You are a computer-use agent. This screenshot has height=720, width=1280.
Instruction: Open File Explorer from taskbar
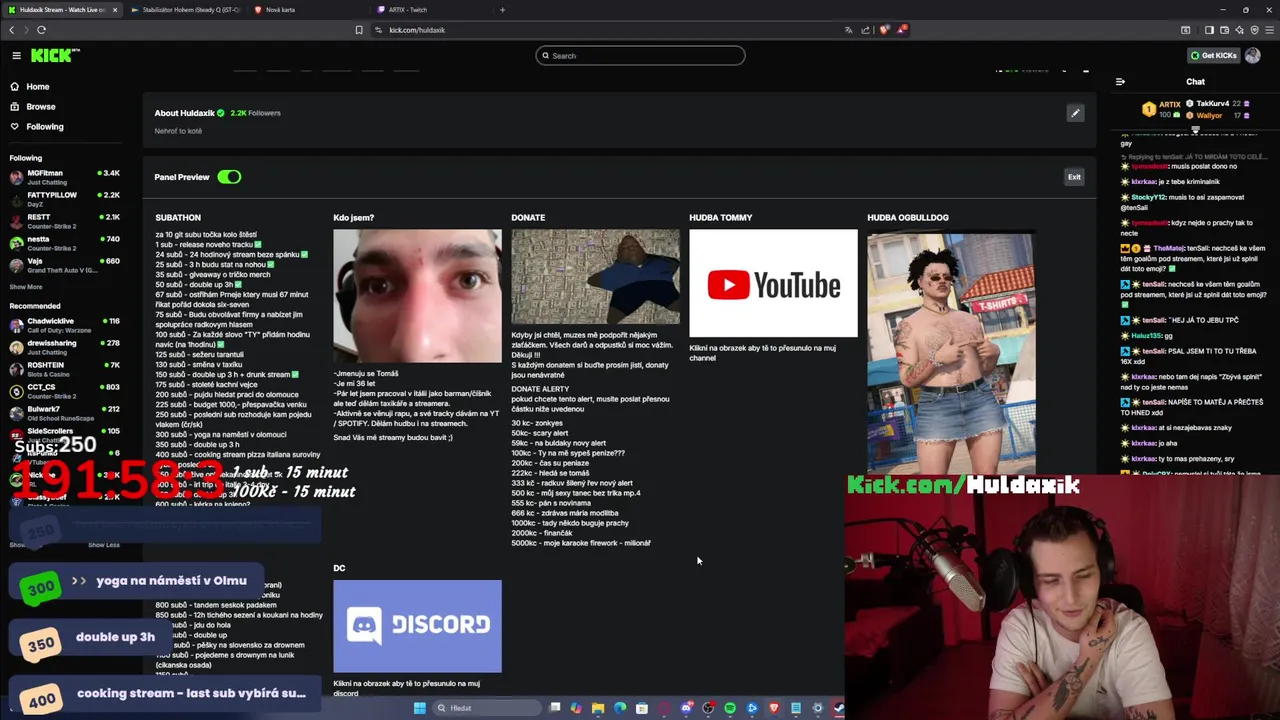point(598,708)
